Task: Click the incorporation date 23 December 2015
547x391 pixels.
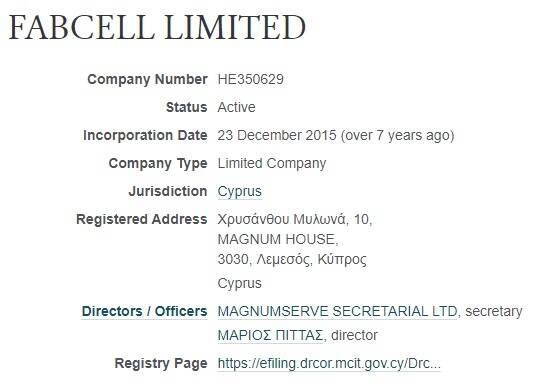Action: pyautogui.click(x=277, y=135)
